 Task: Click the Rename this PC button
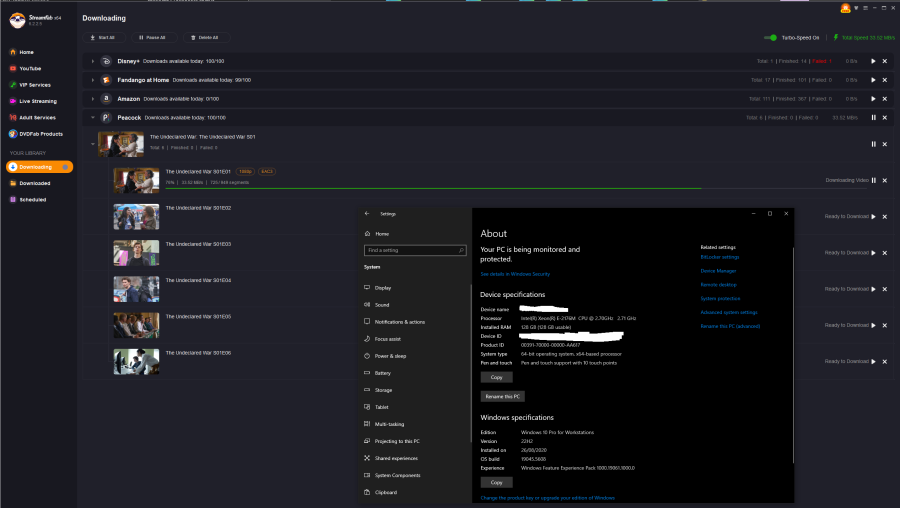[x=503, y=396]
